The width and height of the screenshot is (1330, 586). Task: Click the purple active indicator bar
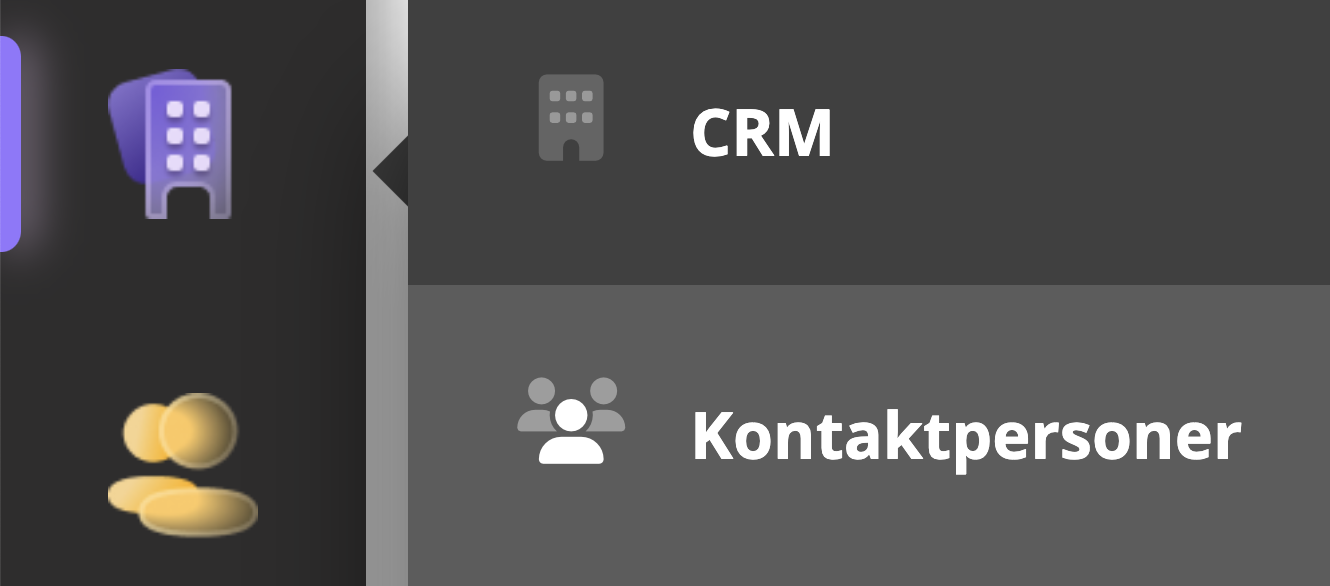(10, 143)
